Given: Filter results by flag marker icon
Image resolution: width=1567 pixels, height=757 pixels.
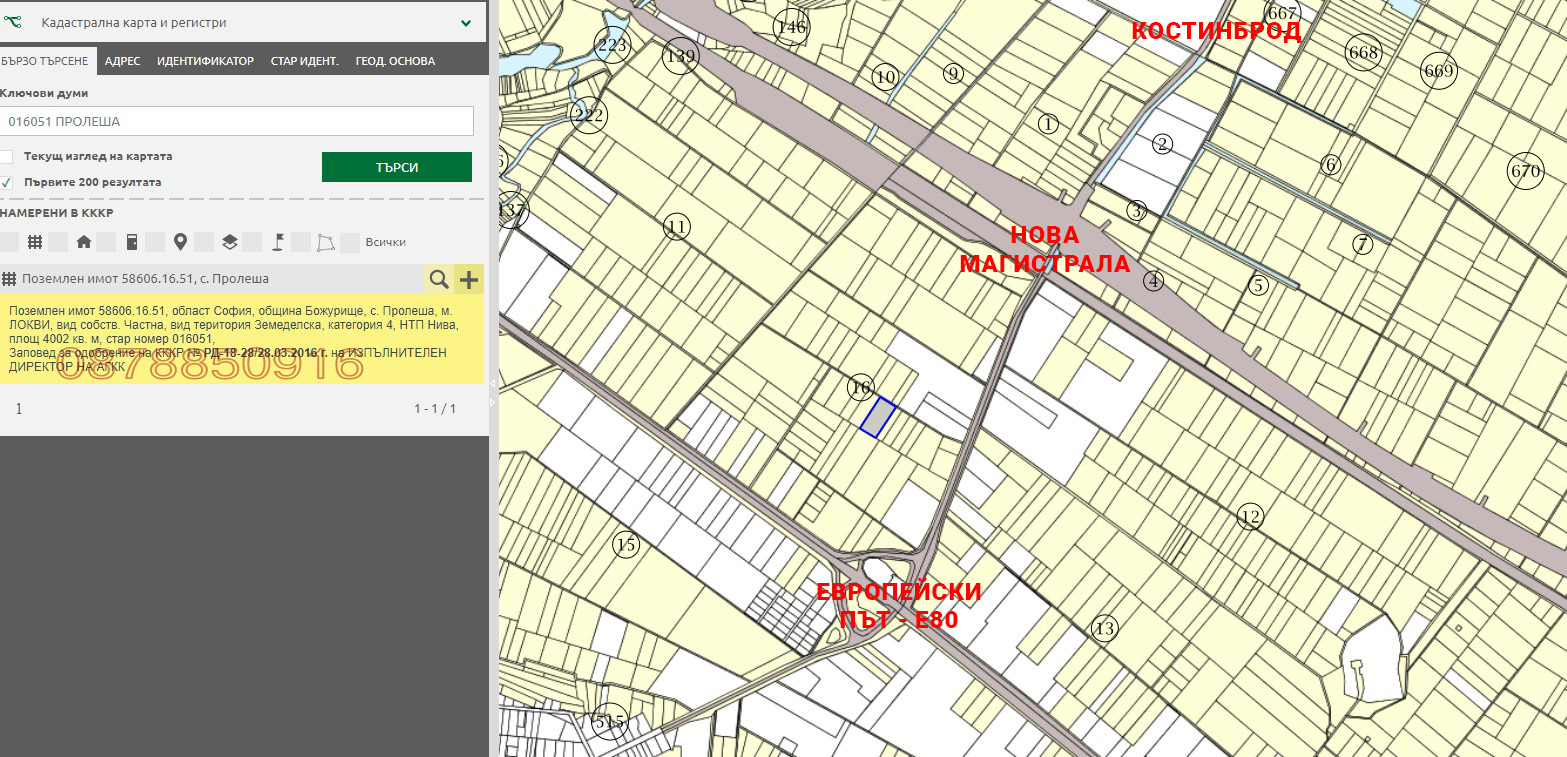Looking at the screenshot, I should [278, 242].
